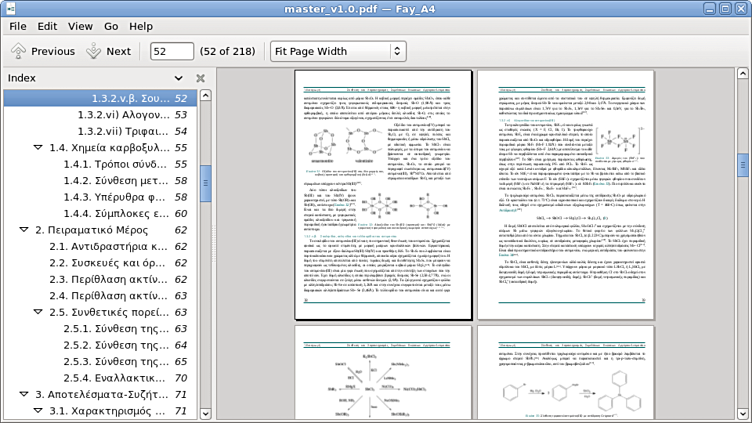Open the Go menu
Image resolution: width=752 pixels, height=423 pixels.
tap(111, 26)
